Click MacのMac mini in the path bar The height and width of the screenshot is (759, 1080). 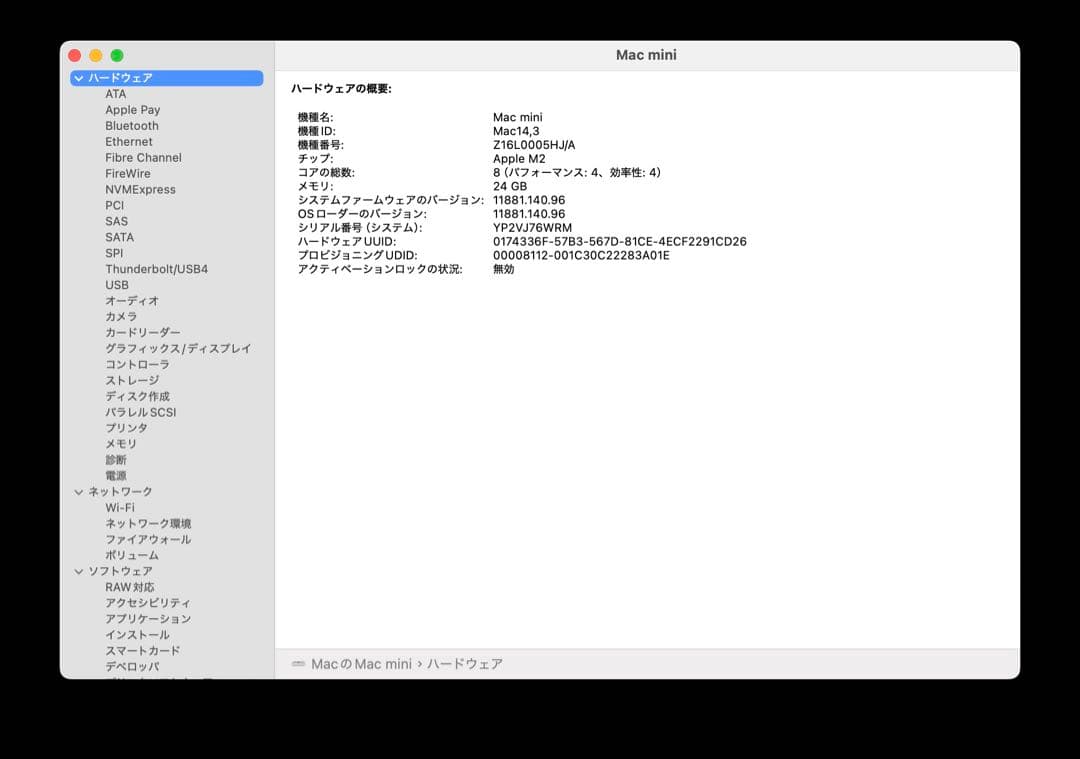pos(361,664)
